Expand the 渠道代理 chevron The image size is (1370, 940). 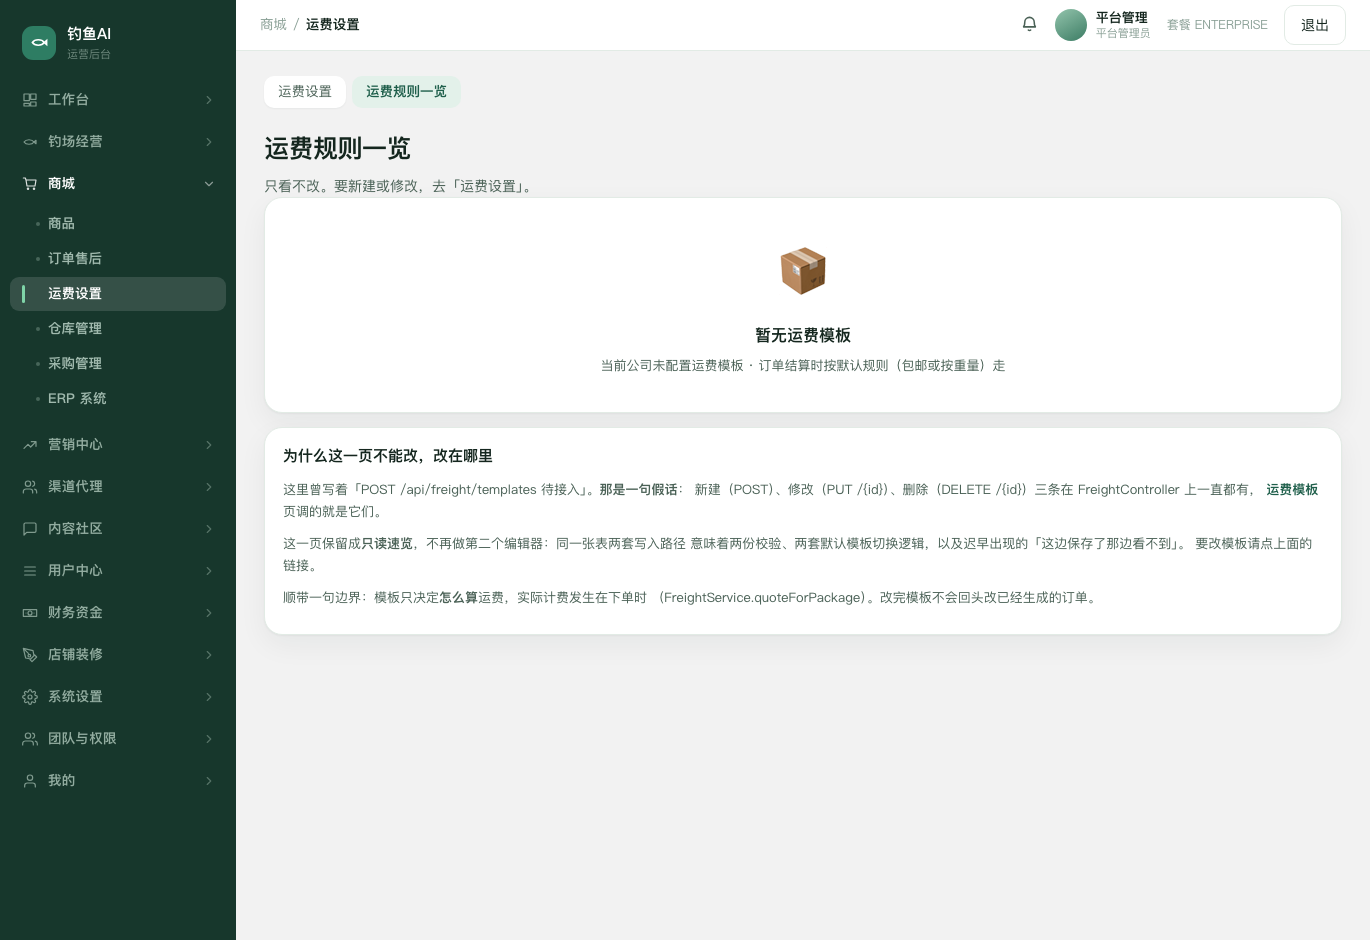pos(209,487)
